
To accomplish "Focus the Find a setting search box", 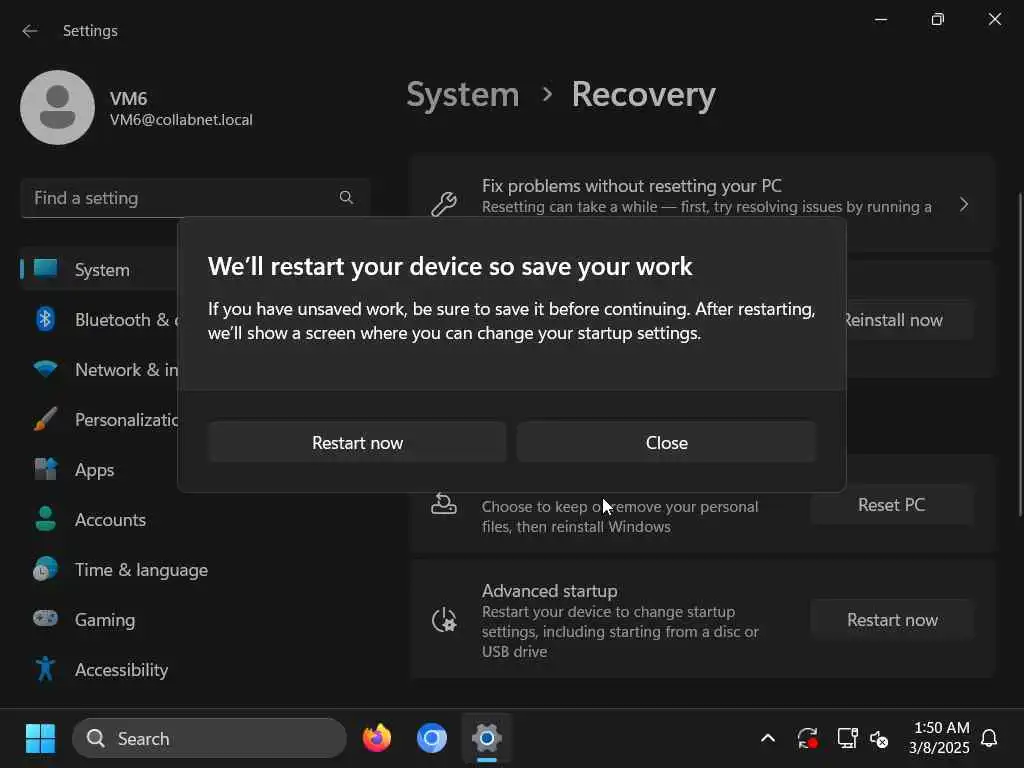I will 195,198.
